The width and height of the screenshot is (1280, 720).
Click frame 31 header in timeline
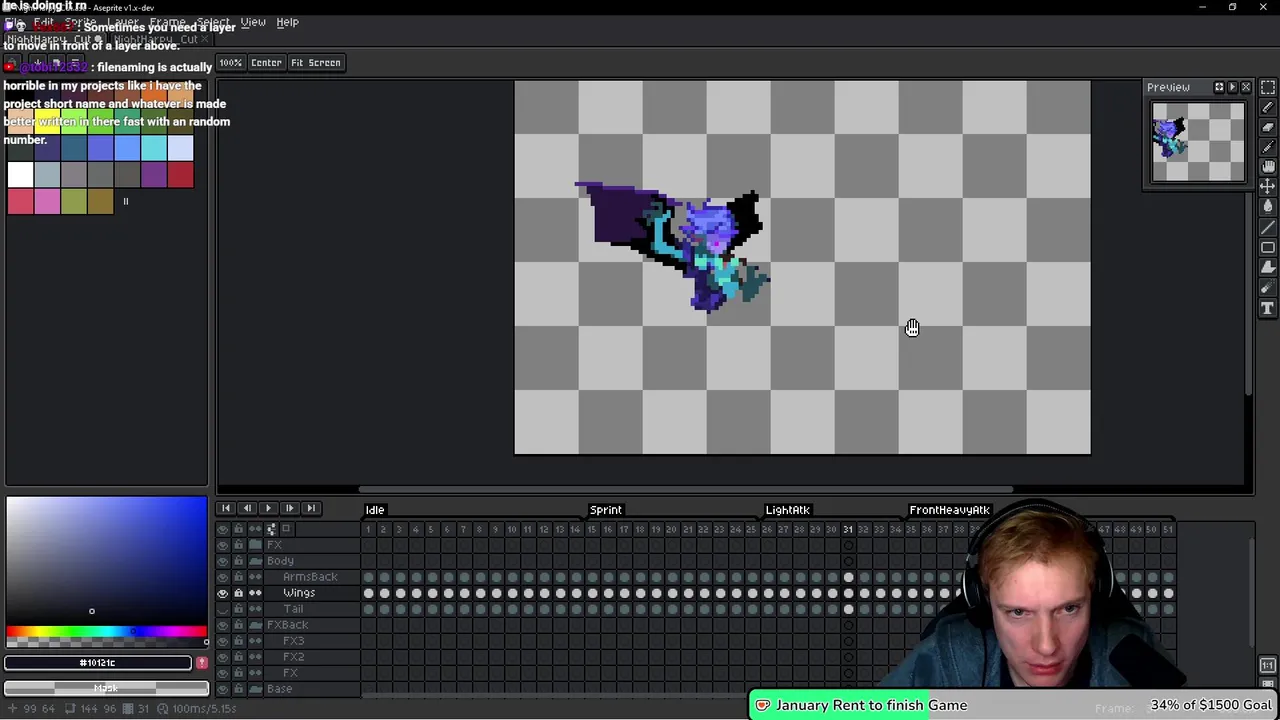[x=848, y=529]
